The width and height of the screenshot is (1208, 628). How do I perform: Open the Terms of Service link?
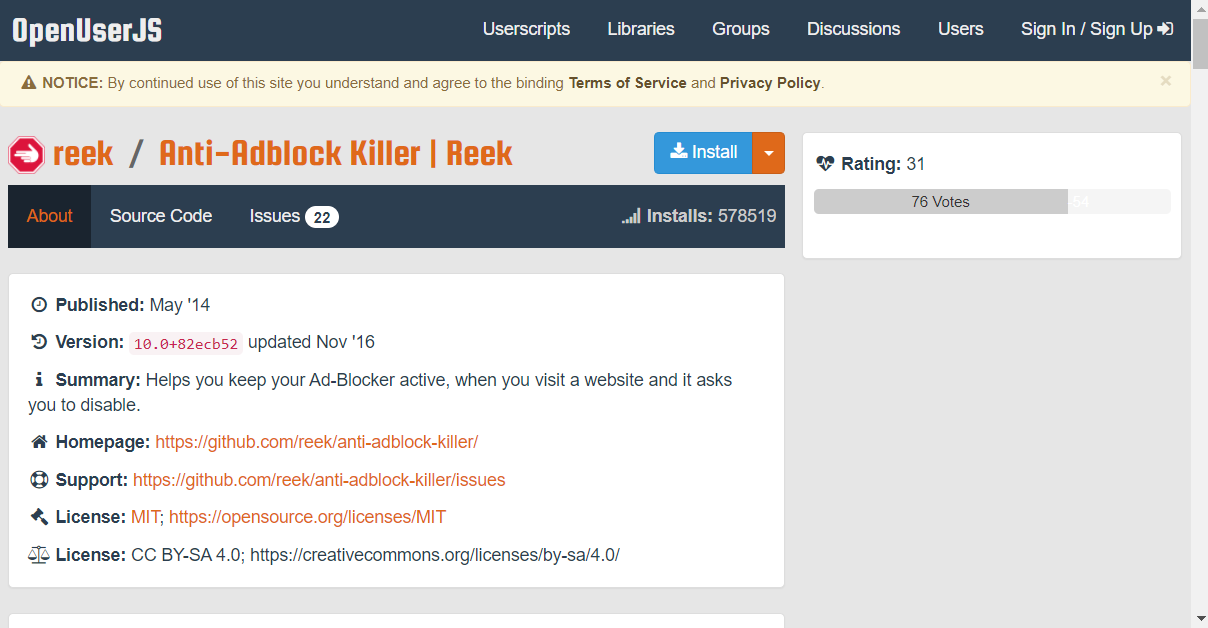(x=628, y=83)
